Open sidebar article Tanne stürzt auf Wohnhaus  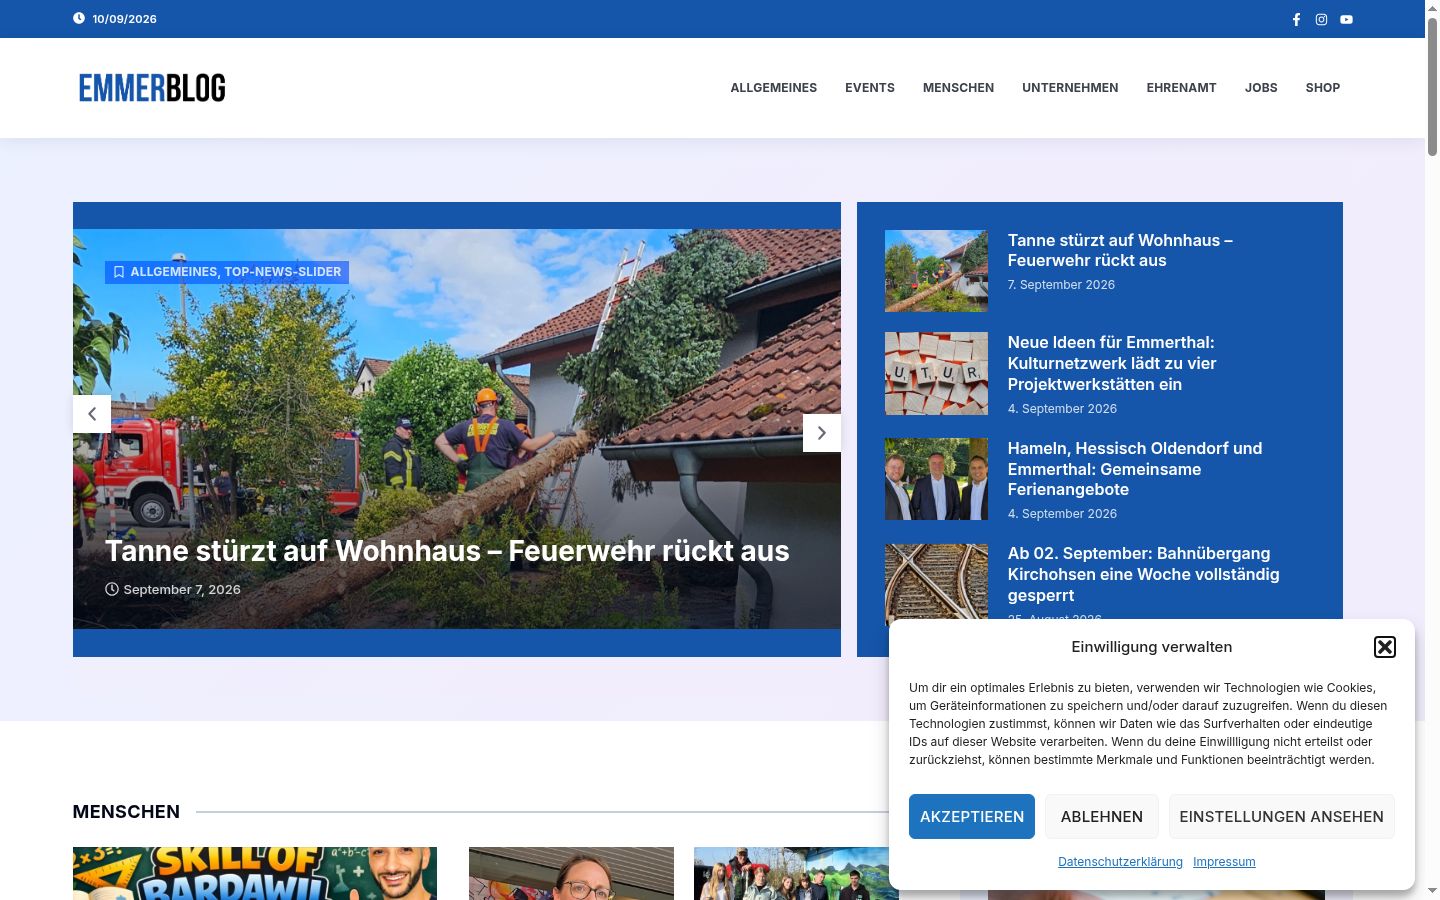pos(1120,250)
